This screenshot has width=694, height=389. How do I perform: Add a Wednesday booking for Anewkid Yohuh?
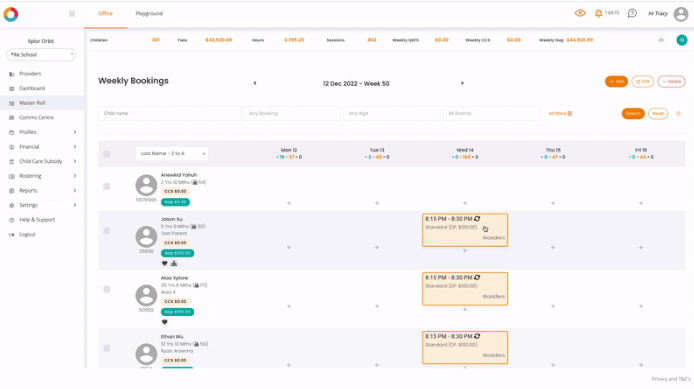click(465, 203)
